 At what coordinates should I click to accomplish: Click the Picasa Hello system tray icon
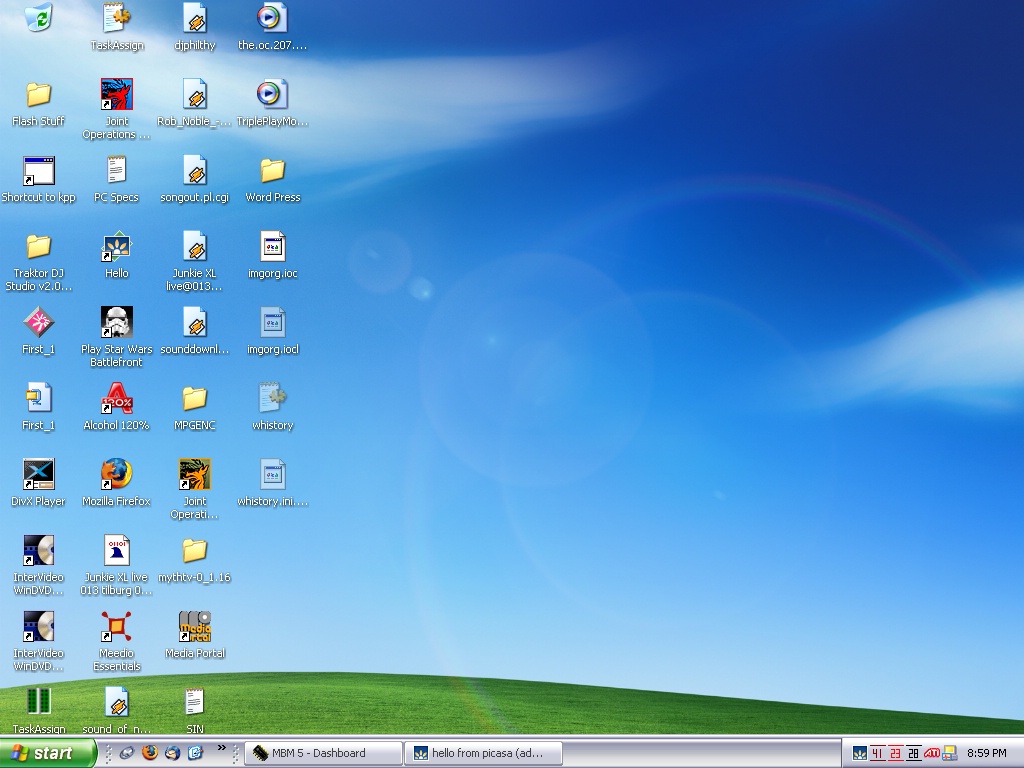click(860, 754)
